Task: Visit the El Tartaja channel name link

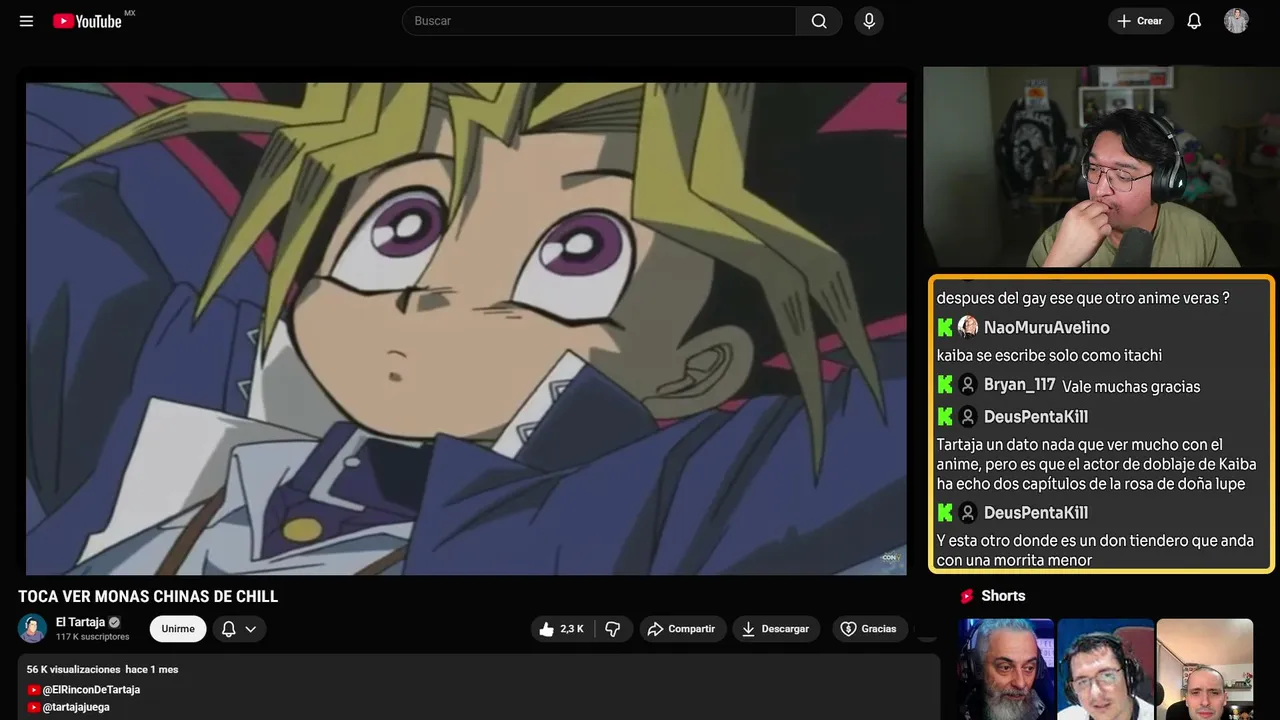Action: [x=80, y=622]
